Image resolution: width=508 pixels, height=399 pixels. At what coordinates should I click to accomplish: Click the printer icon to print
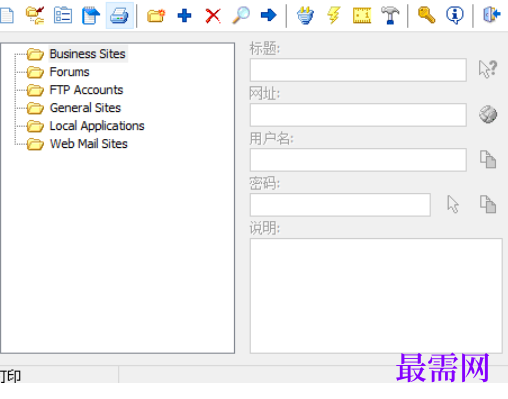[x=119, y=15]
